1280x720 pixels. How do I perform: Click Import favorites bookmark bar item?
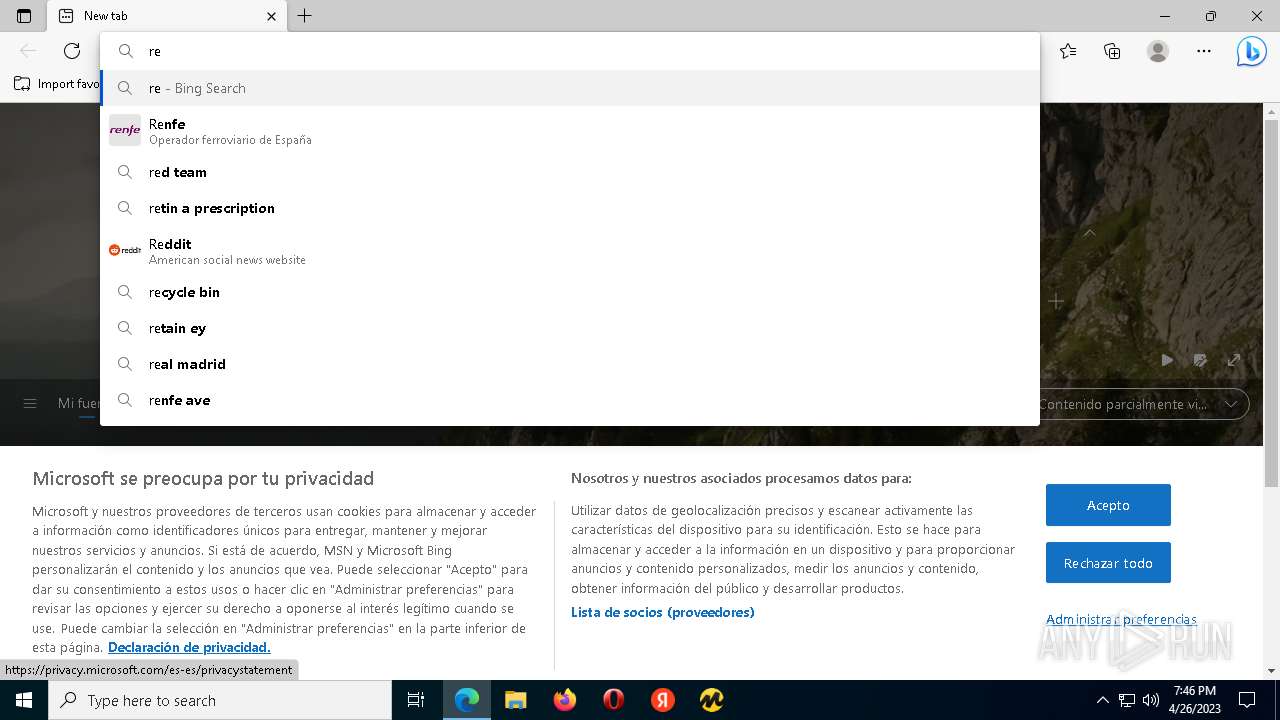coord(57,84)
